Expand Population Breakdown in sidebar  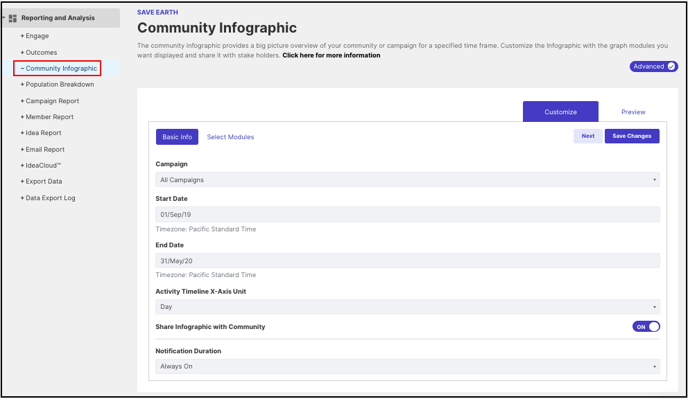coord(57,84)
